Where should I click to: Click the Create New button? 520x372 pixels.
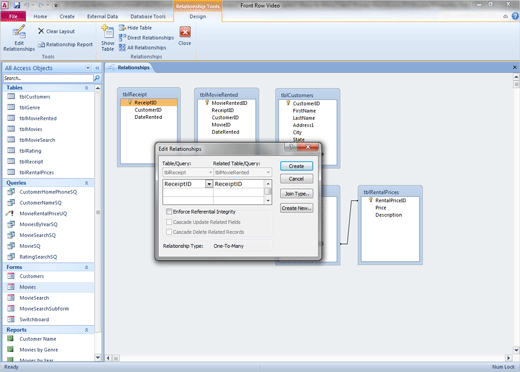(296, 208)
